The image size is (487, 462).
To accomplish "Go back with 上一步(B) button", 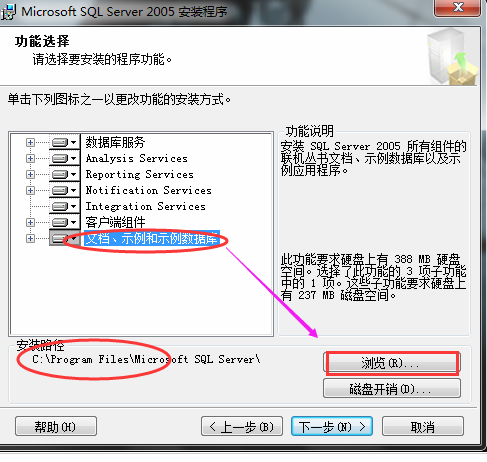I will 242,426.
